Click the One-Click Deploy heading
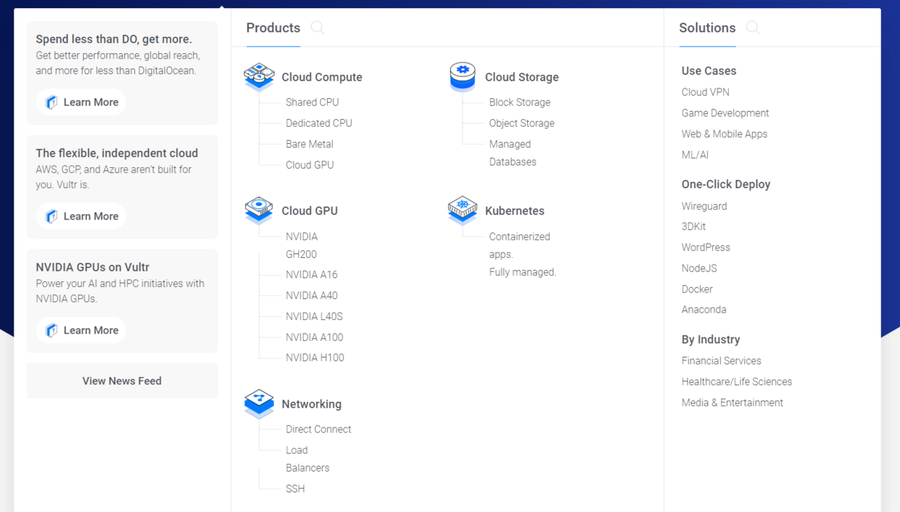Image resolution: width=900 pixels, height=512 pixels. point(726,184)
